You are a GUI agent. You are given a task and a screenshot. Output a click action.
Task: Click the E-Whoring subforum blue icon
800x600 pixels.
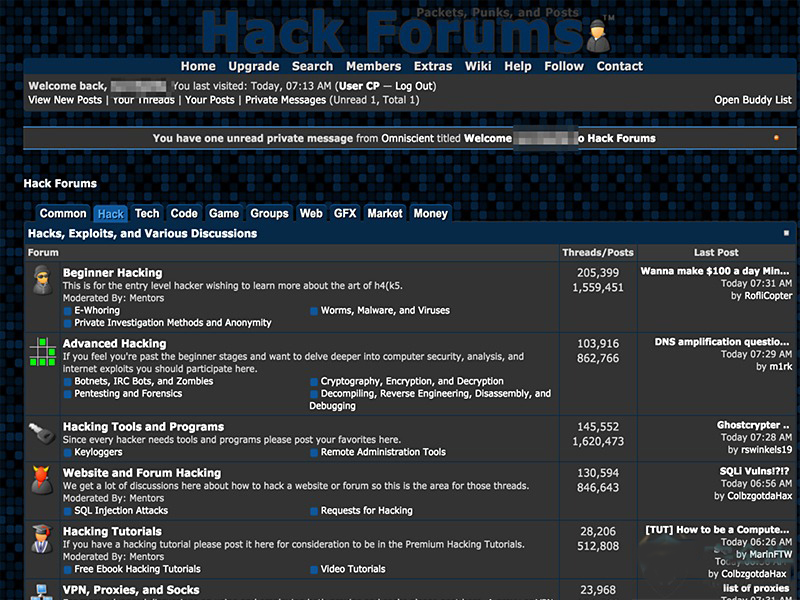point(67,311)
